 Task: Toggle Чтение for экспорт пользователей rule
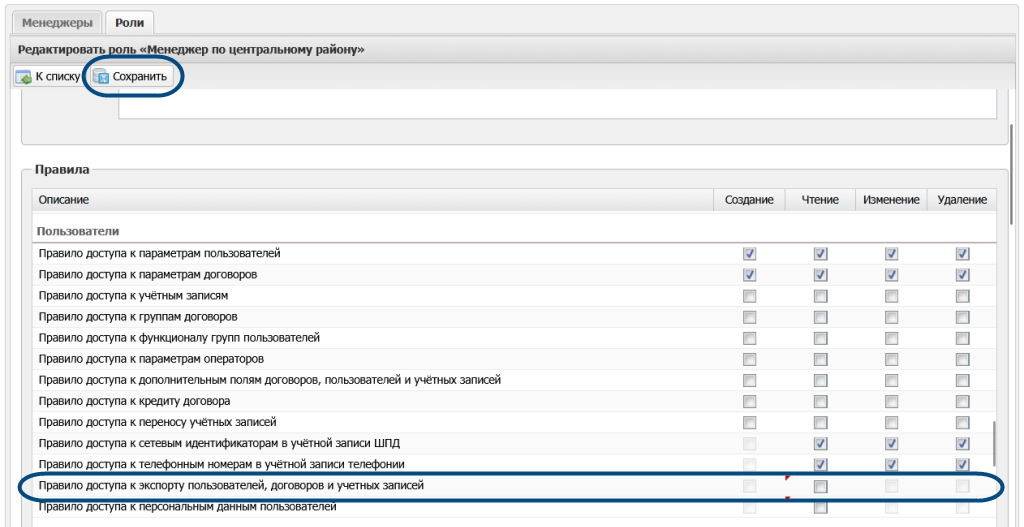820,486
